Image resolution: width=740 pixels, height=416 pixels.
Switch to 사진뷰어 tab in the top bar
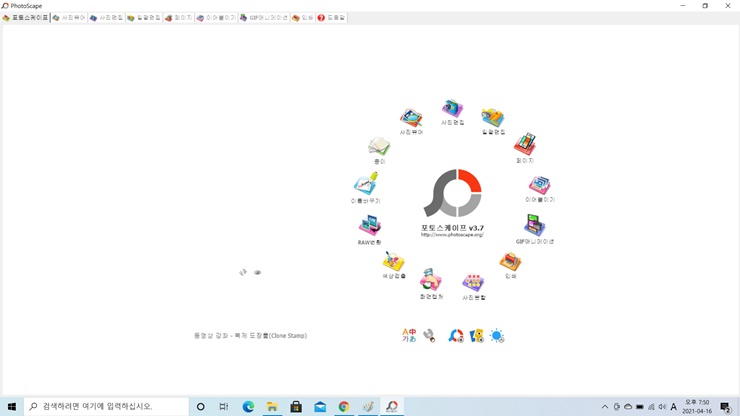pos(69,18)
